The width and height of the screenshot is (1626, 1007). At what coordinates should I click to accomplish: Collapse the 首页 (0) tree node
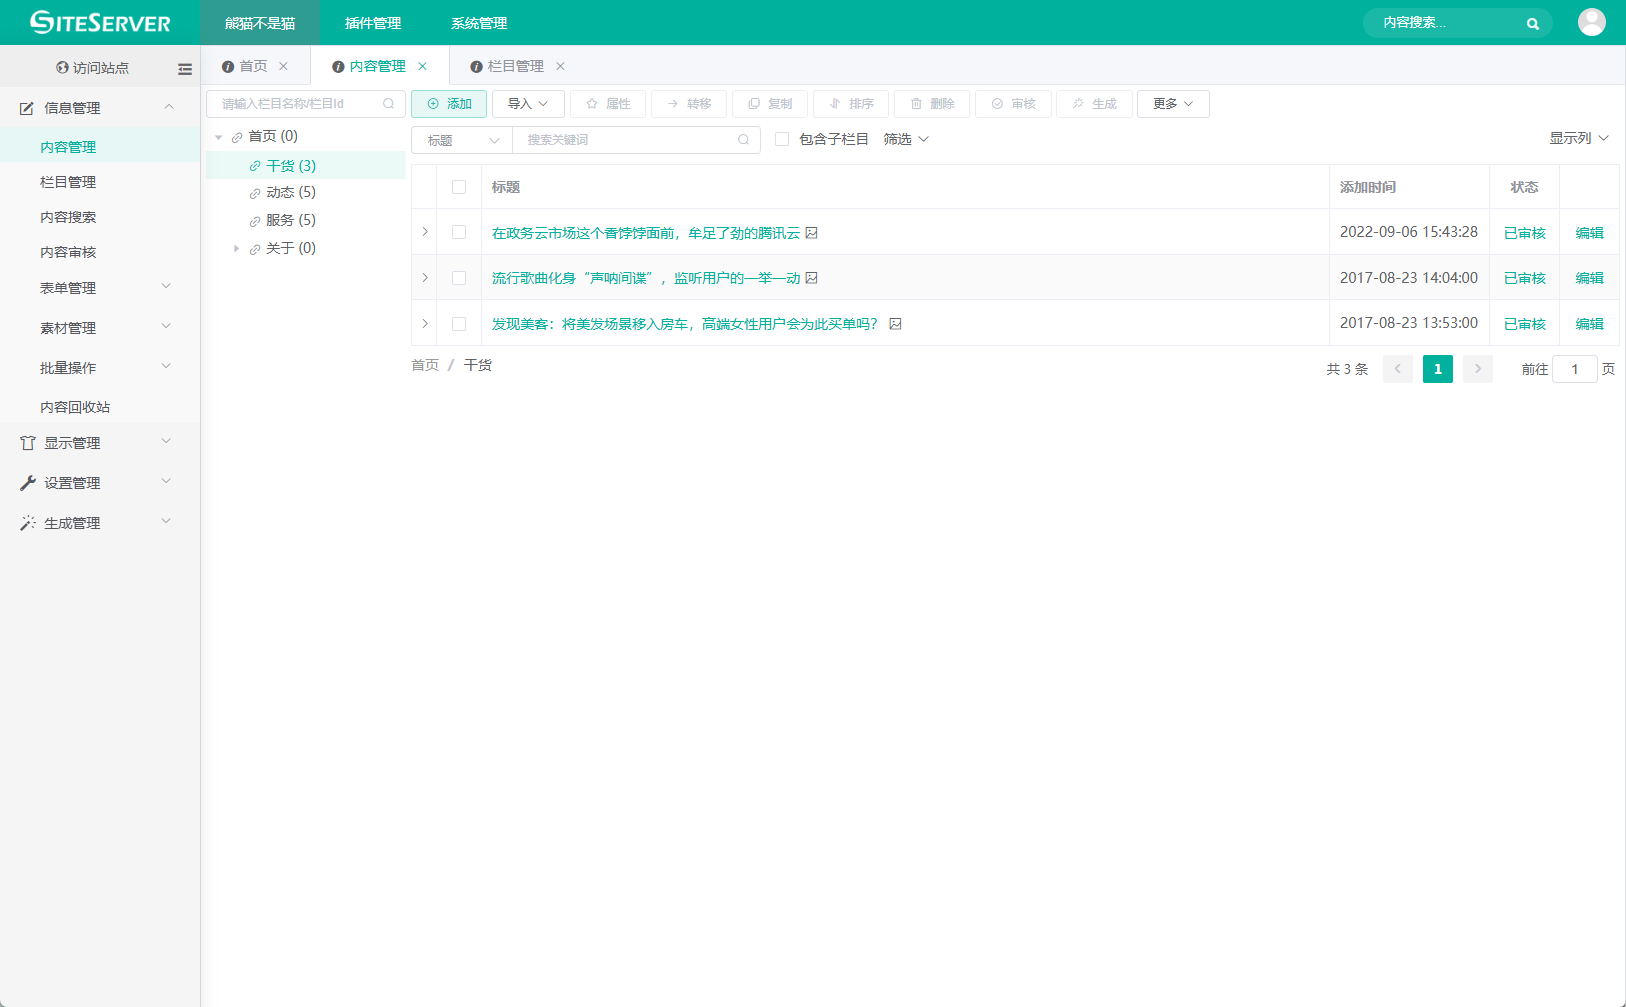tap(219, 137)
